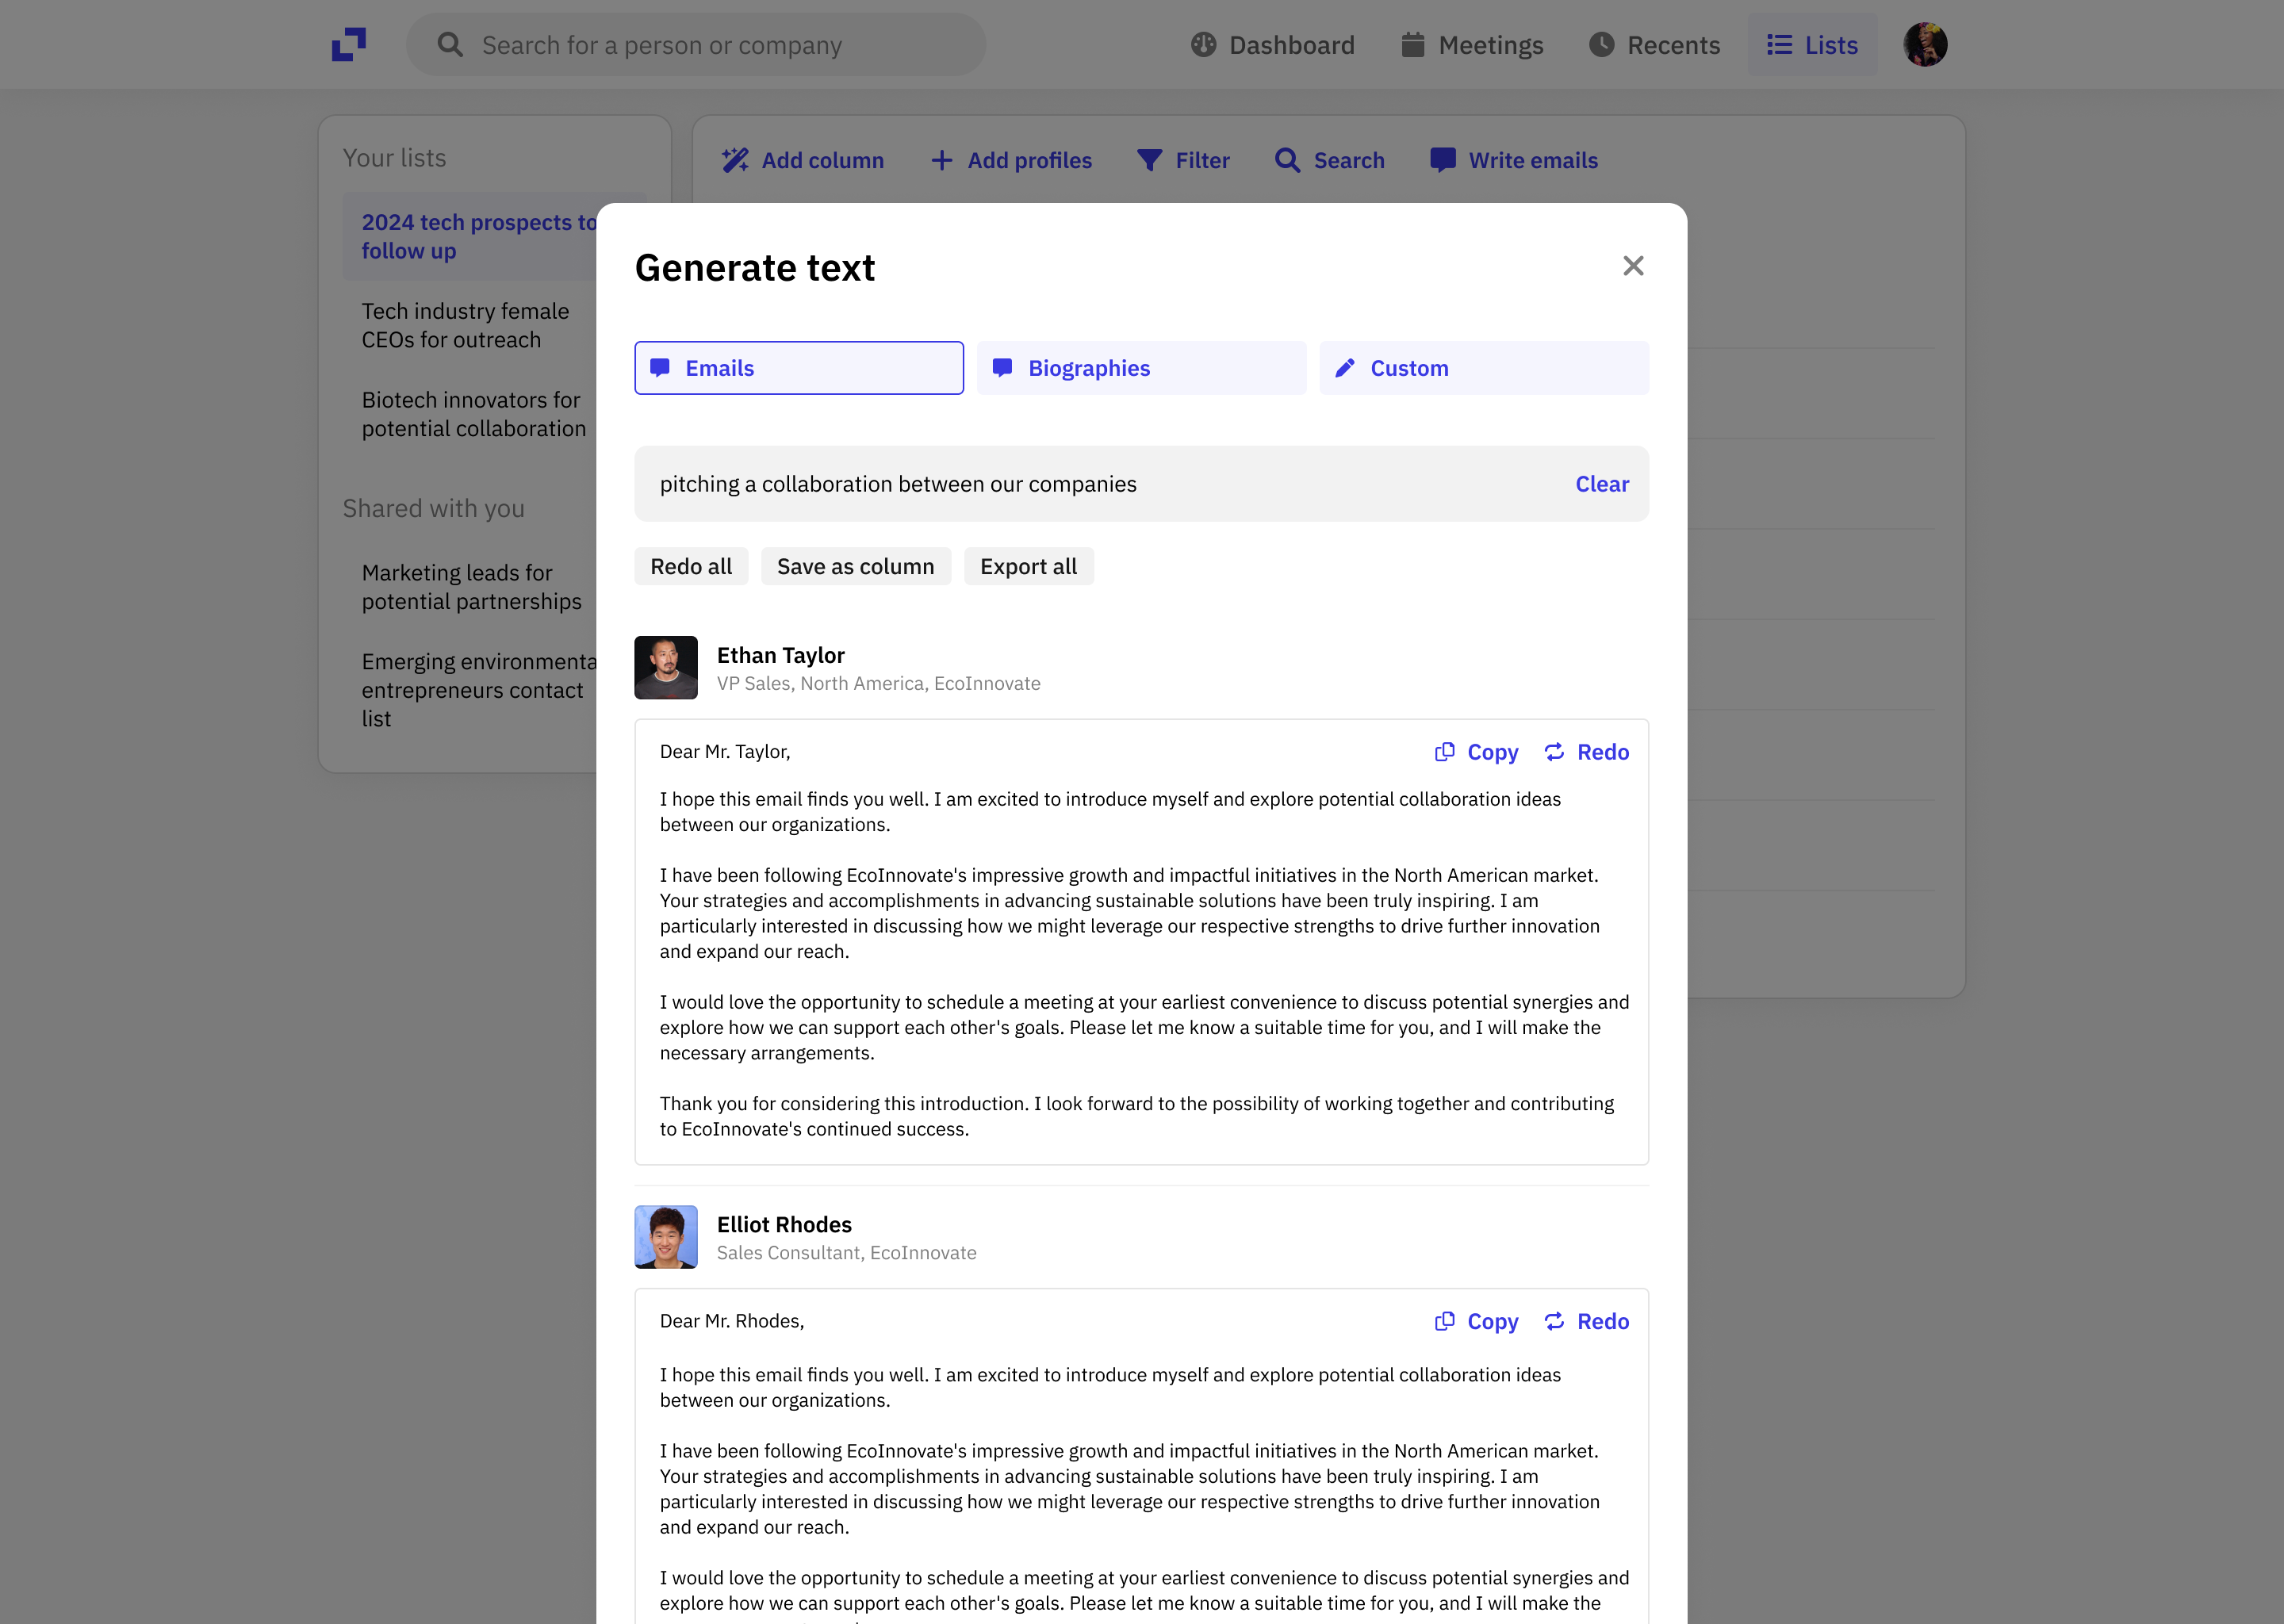Close the Generate text dialog
This screenshot has width=2284, height=1624.
tap(1633, 266)
